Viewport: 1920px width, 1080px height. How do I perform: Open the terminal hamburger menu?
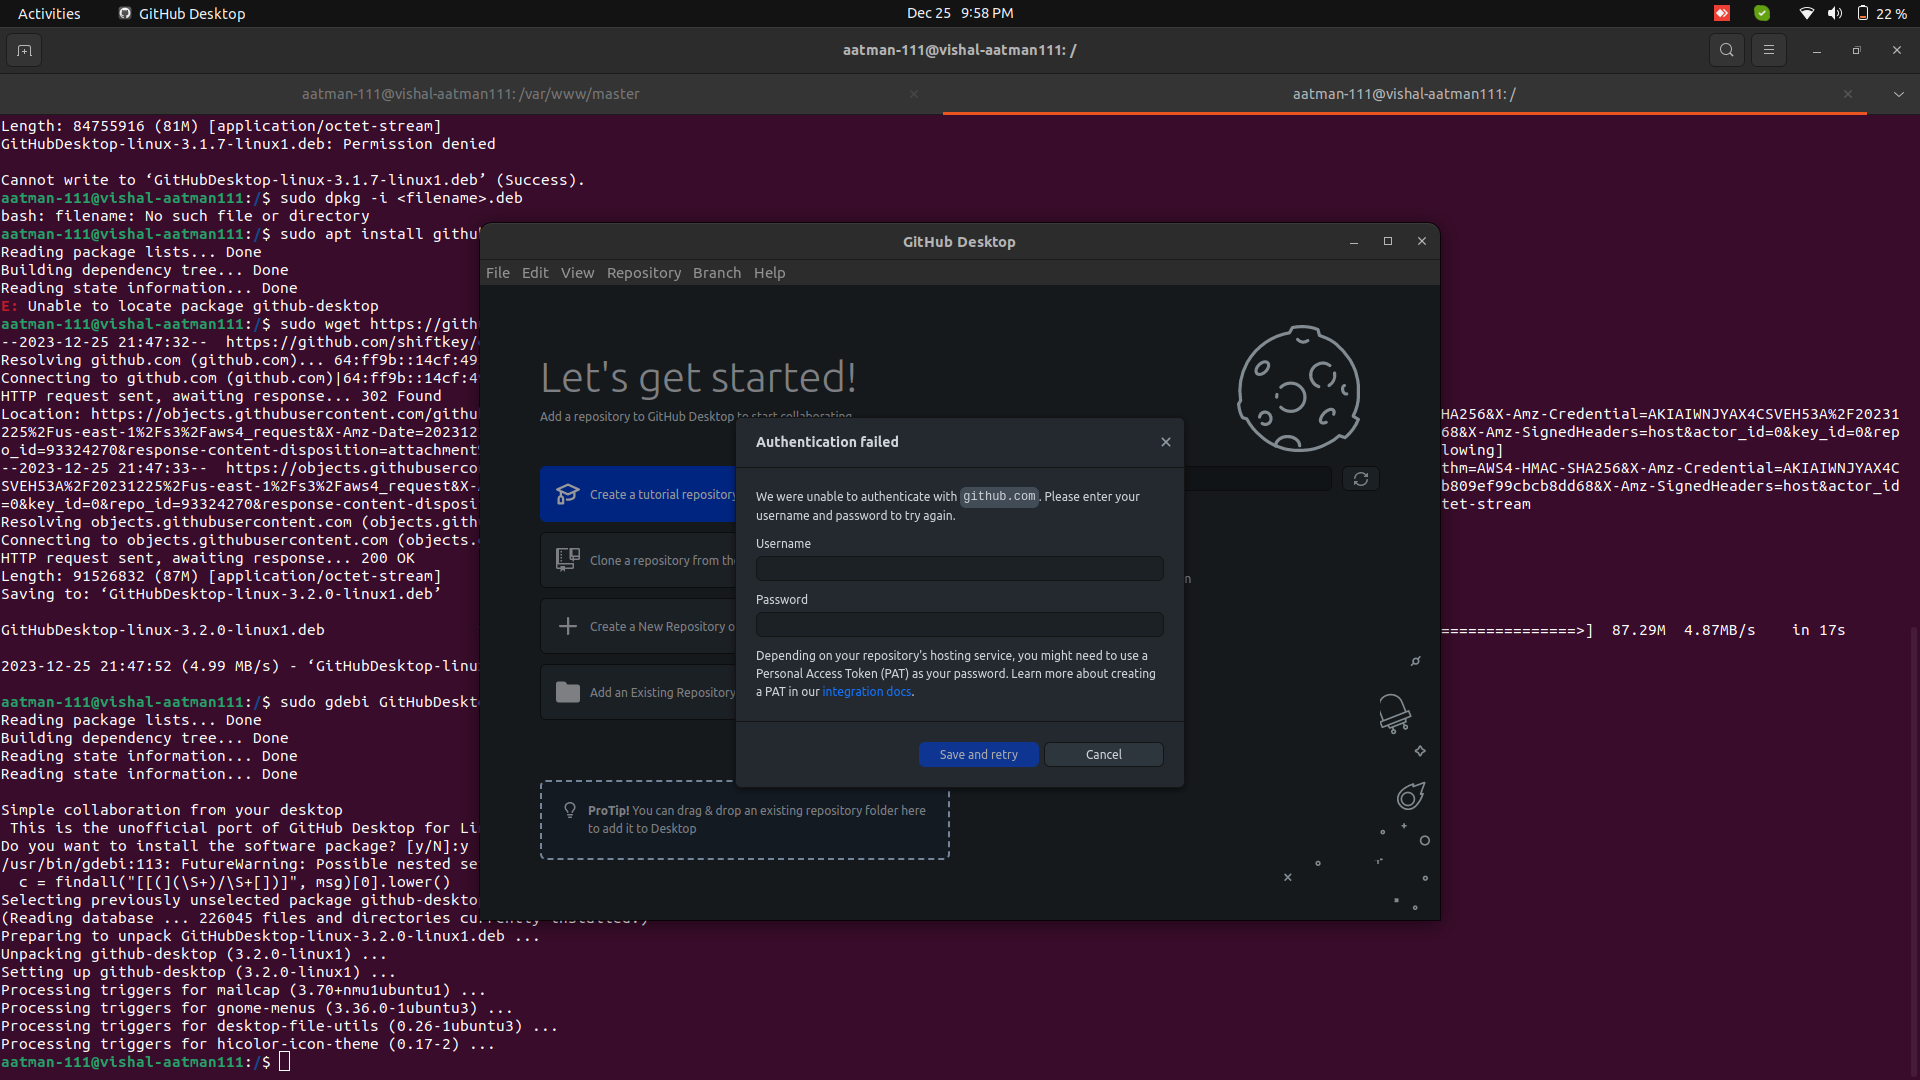click(x=1768, y=50)
